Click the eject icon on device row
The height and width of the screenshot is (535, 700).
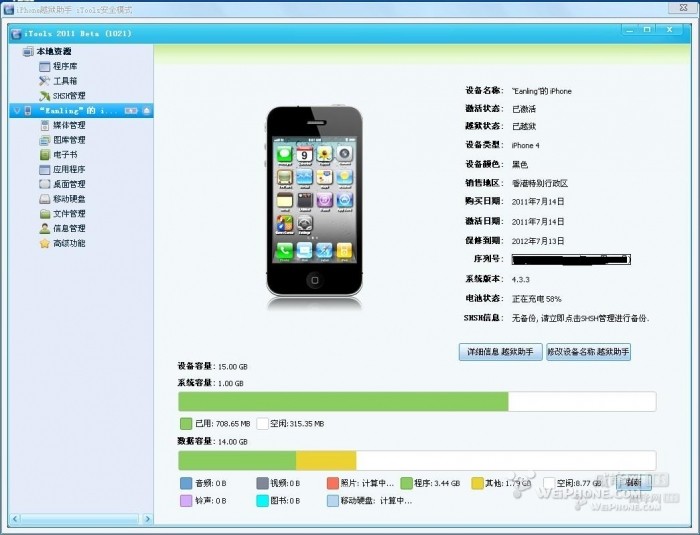pos(146,111)
